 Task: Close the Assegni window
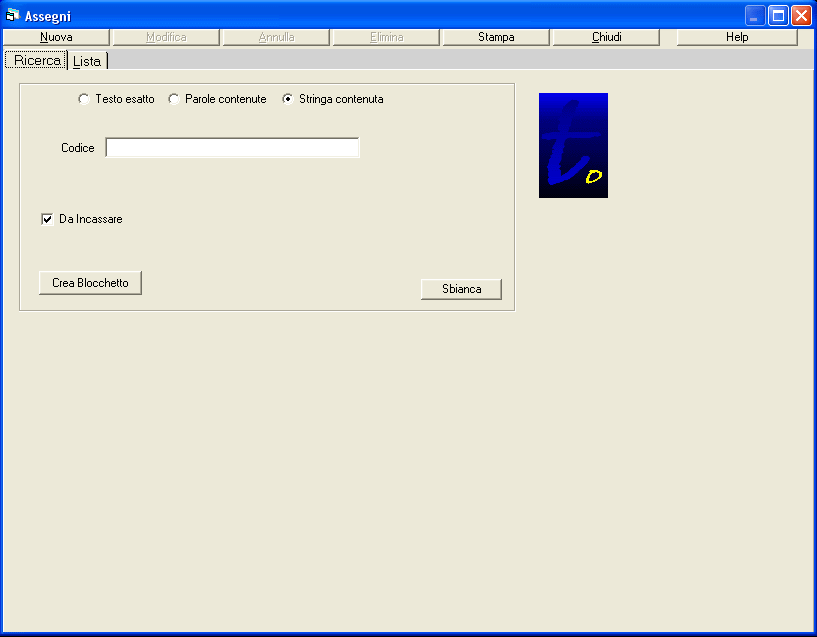801,16
